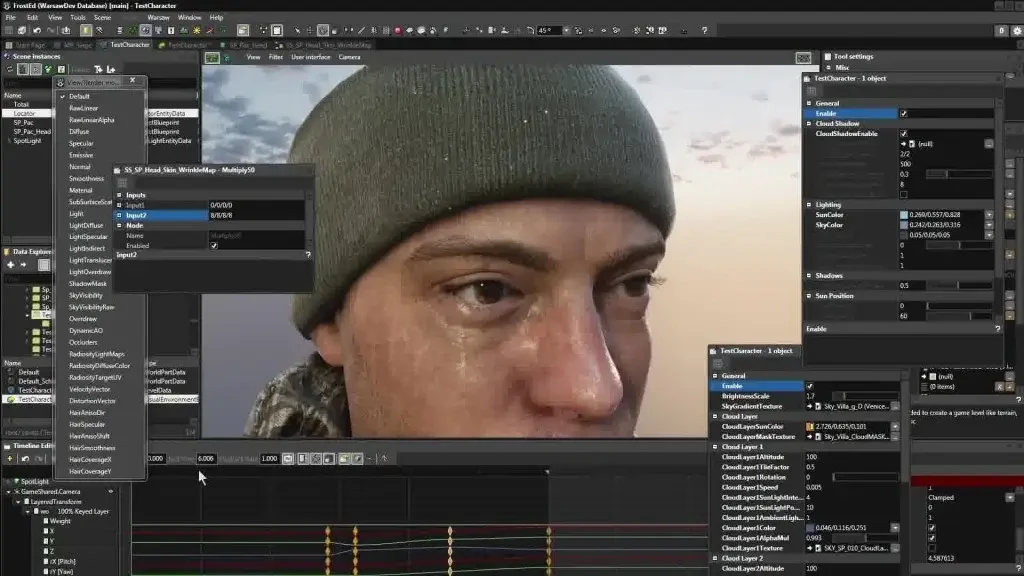Screen dimensions: 1024x576
Task: Click the yellow sun icon on the main toolbar
Action: (196, 33)
